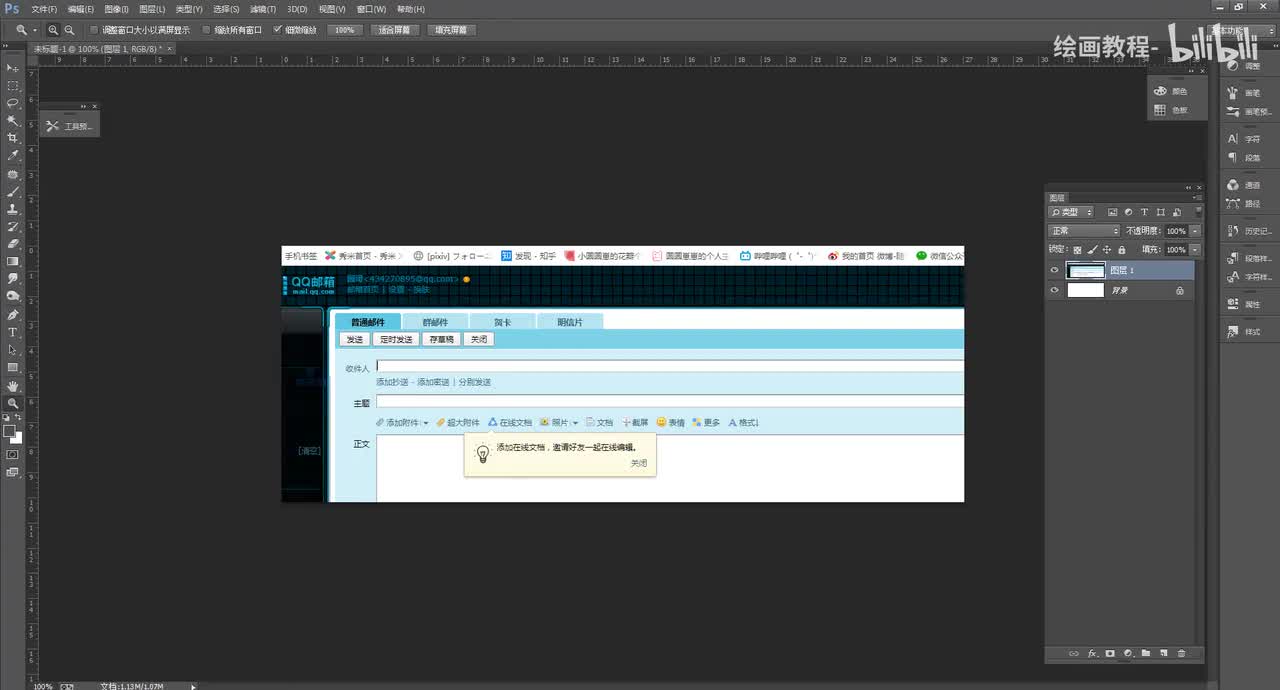Image resolution: width=1280 pixels, height=690 pixels.
Task: Select the Lasso tool
Action: pos(13,103)
